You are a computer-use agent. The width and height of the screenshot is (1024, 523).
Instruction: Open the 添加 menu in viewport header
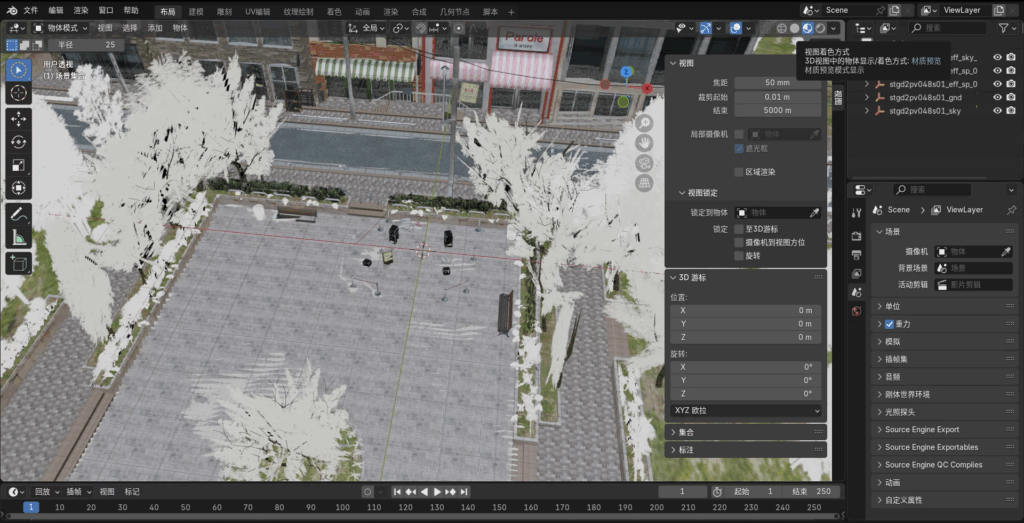pos(155,28)
